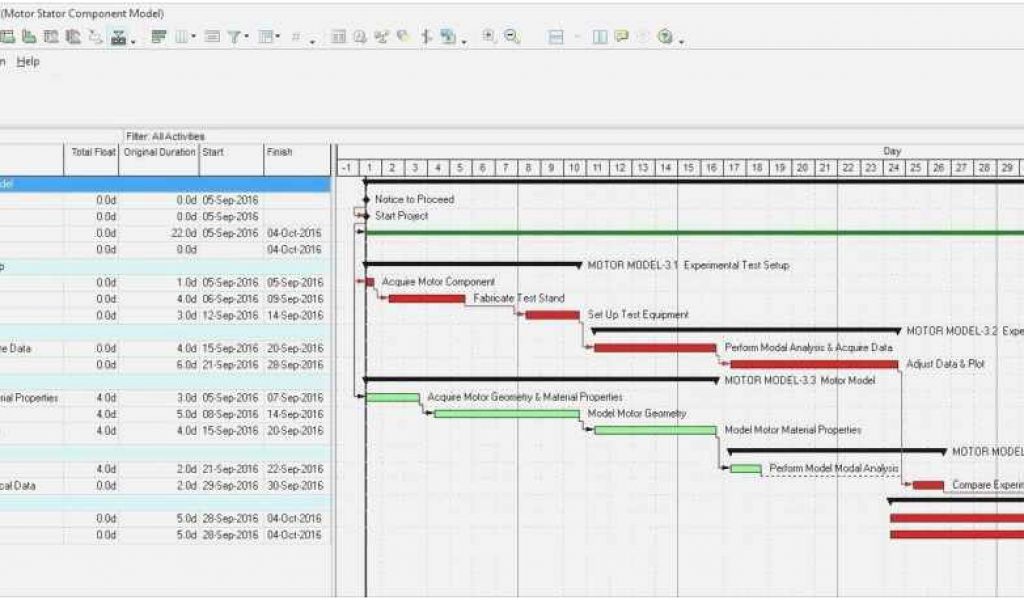Open the Help question mark icon
The width and height of the screenshot is (1024, 600).
point(664,37)
